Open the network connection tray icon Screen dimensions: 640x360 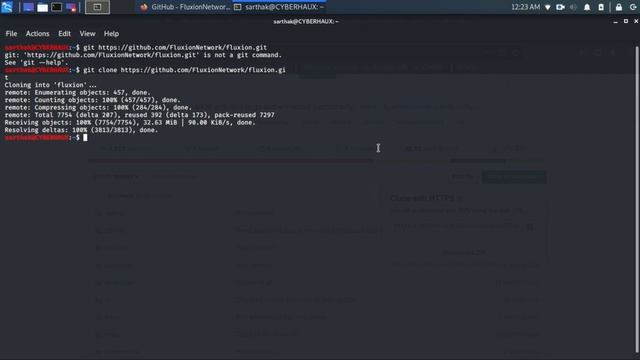click(548, 7)
